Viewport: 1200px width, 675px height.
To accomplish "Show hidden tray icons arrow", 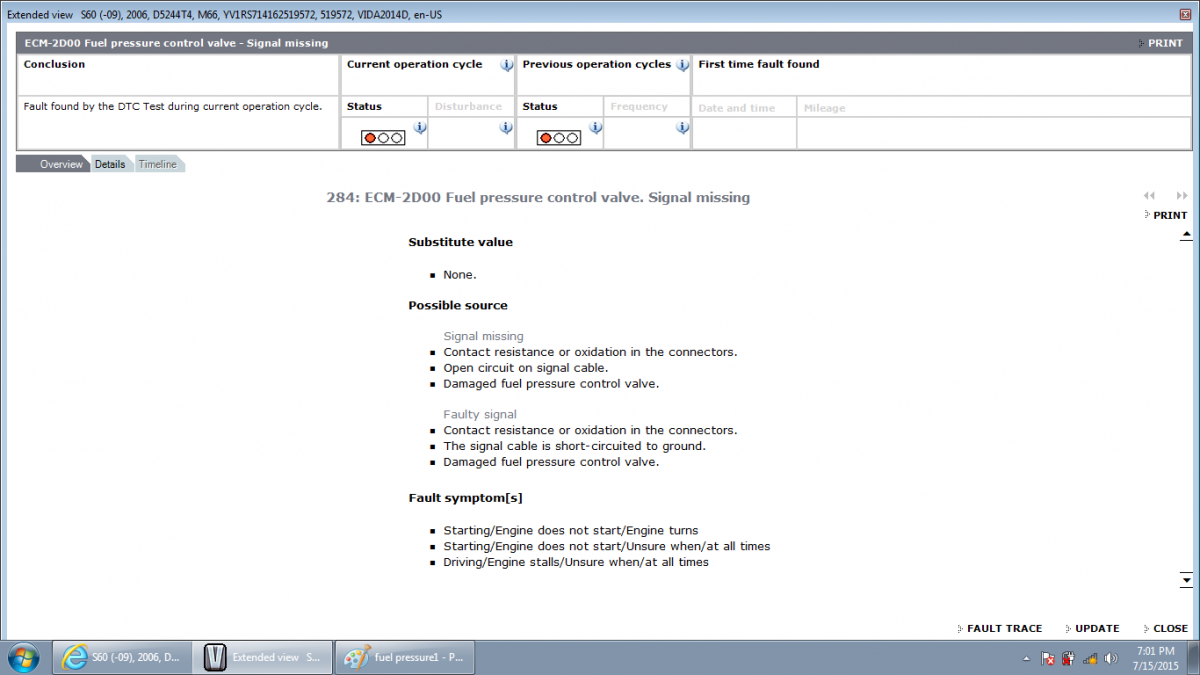I will pyautogui.click(x=1027, y=659).
